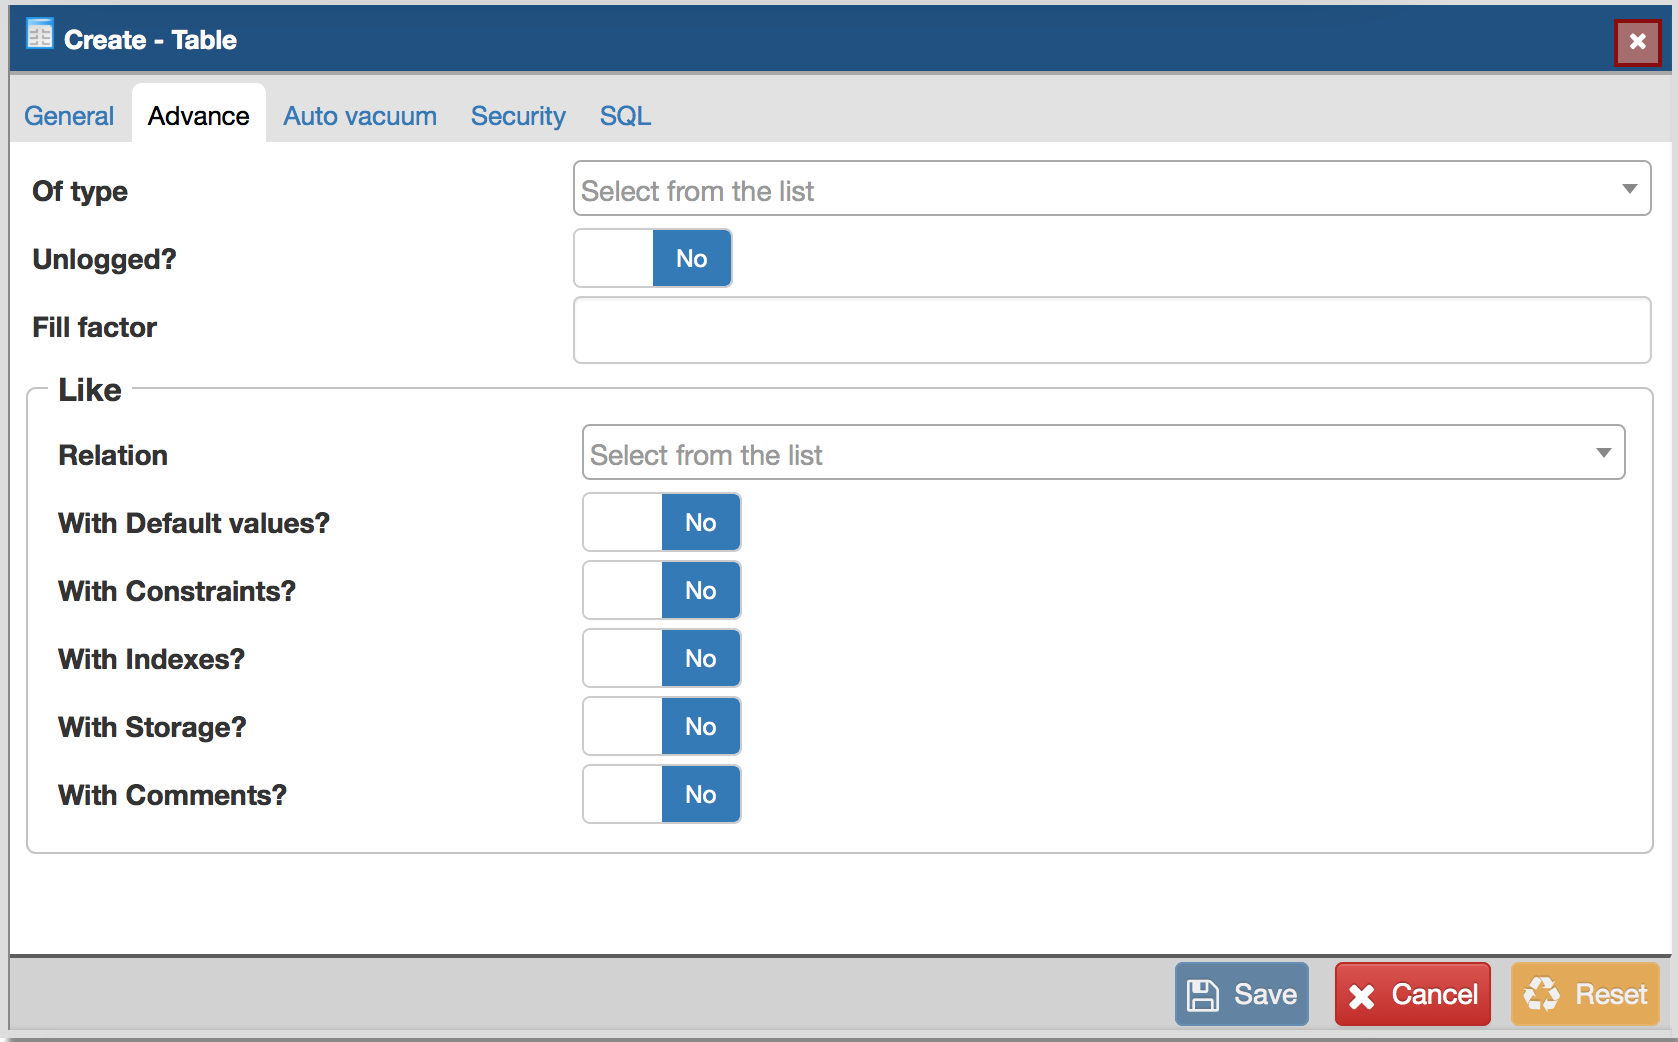1678x1042 pixels.
Task: Go to the Security tab
Action: [x=518, y=116]
